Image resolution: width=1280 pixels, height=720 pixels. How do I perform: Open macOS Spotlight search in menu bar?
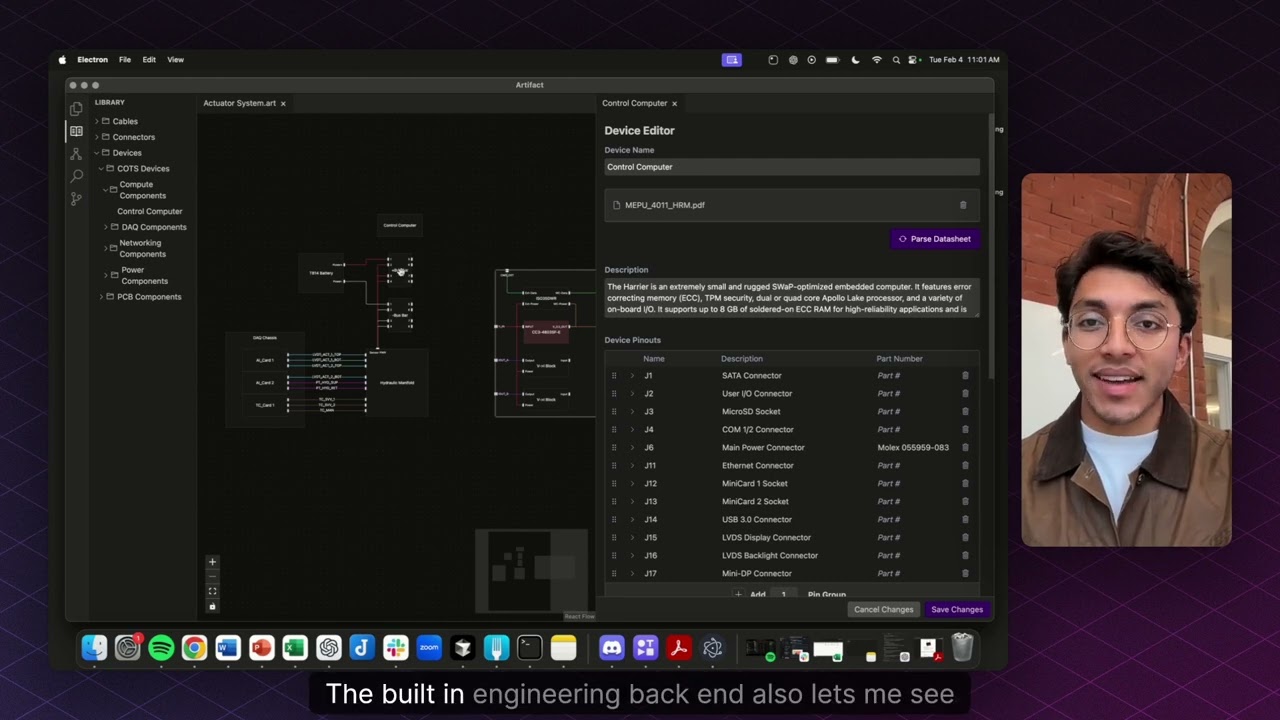[x=896, y=60]
